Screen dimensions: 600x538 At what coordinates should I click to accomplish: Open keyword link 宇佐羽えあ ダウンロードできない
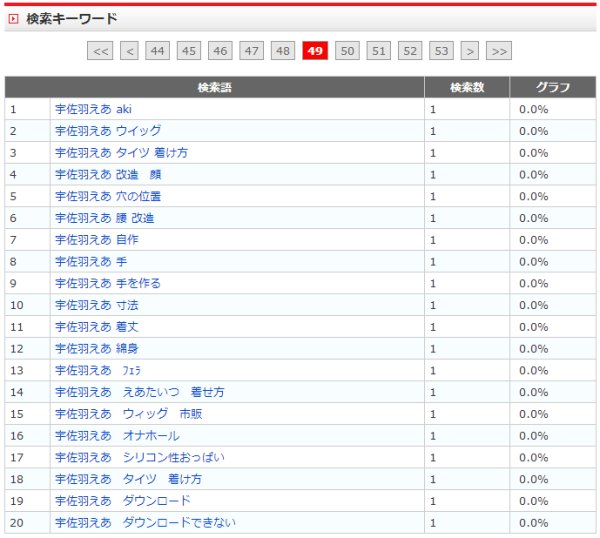tap(145, 523)
